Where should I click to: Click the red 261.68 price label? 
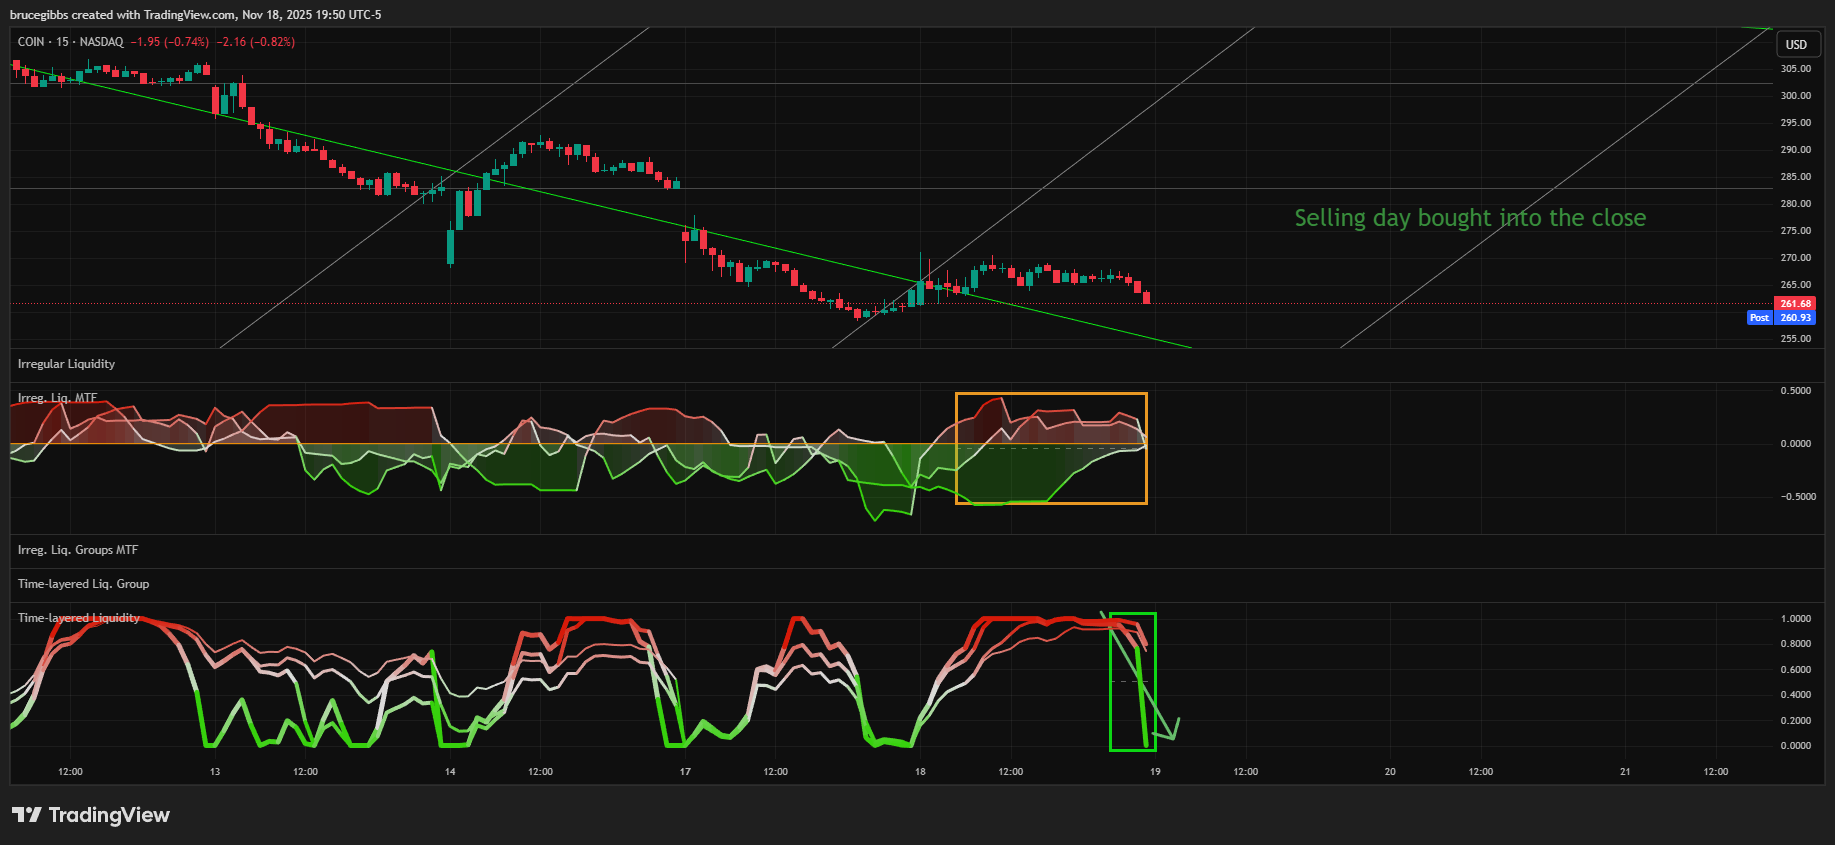pyautogui.click(x=1795, y=303)
